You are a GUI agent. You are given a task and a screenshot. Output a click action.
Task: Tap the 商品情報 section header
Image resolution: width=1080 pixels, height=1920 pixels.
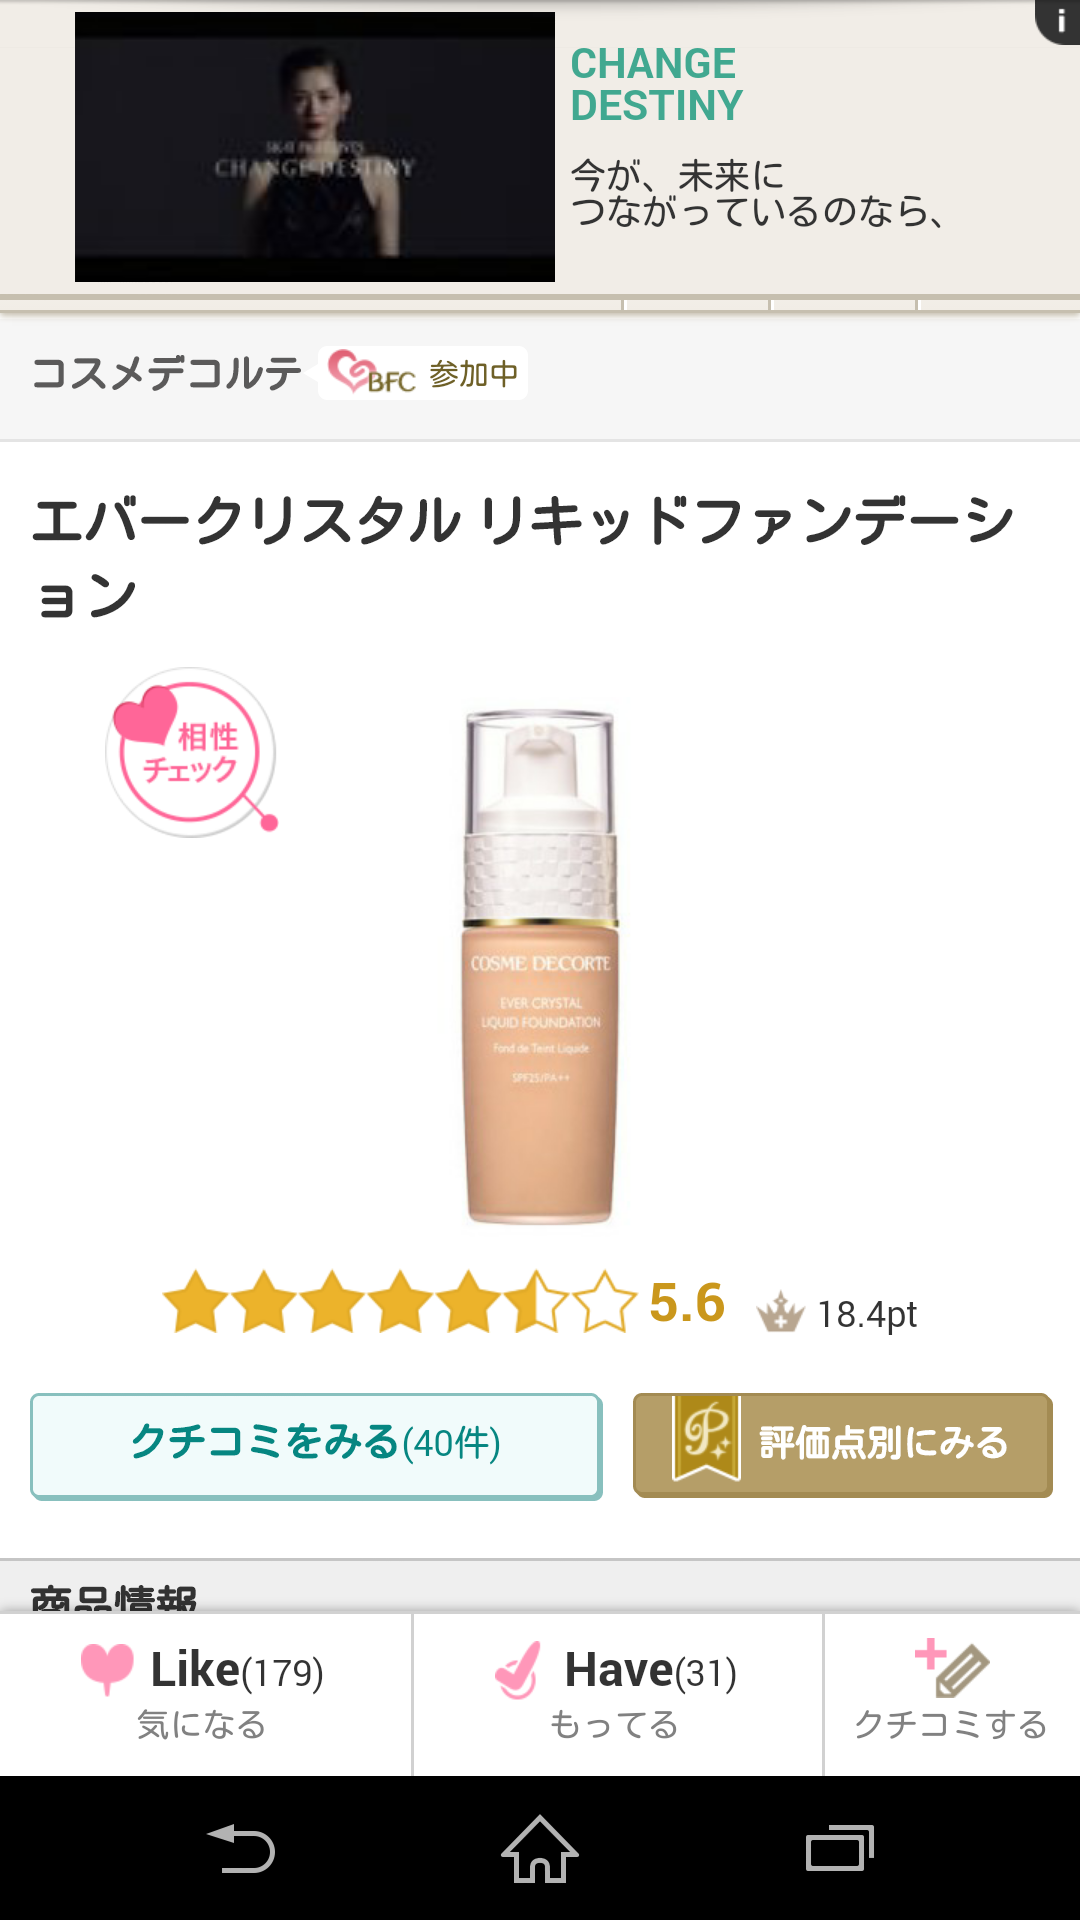[x=114, y=1598]
